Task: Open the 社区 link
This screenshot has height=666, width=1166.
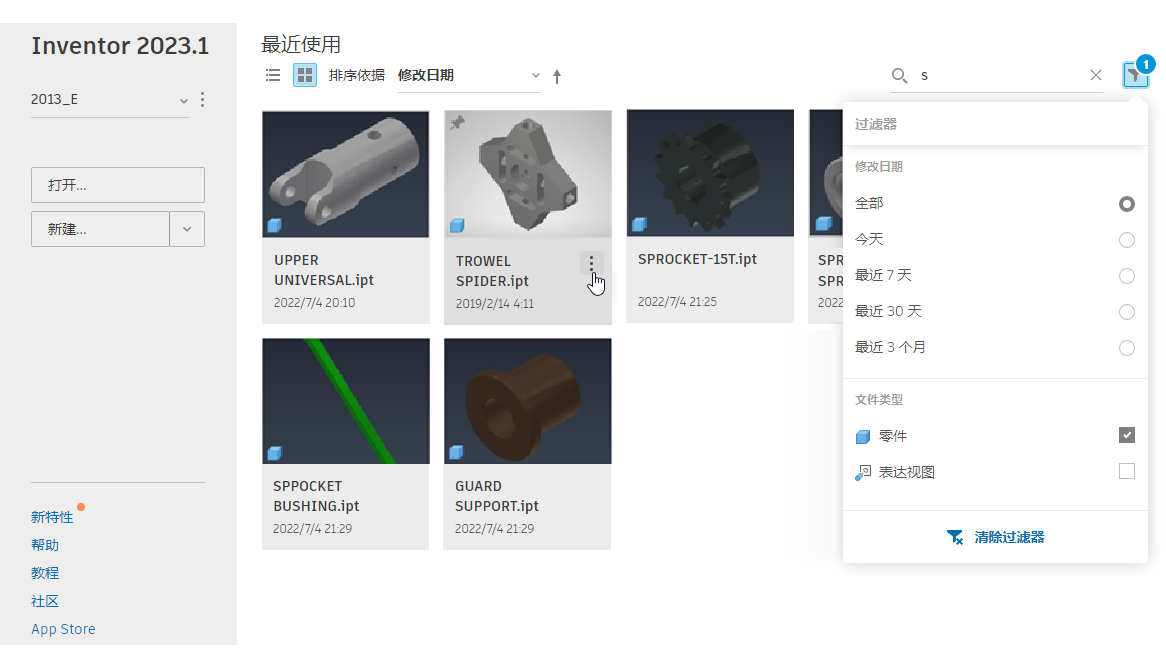Action: point(45,601)
